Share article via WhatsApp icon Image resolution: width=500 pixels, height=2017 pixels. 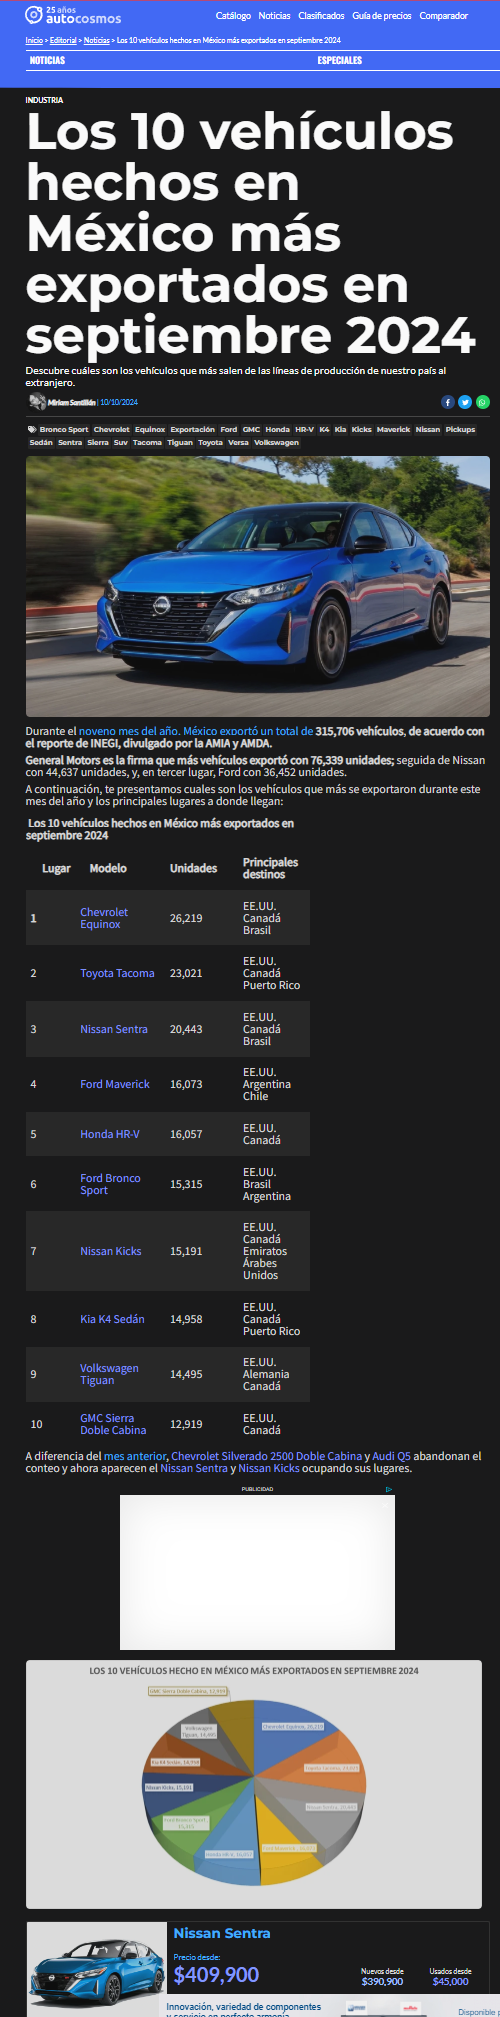click(x=483, y=402)
